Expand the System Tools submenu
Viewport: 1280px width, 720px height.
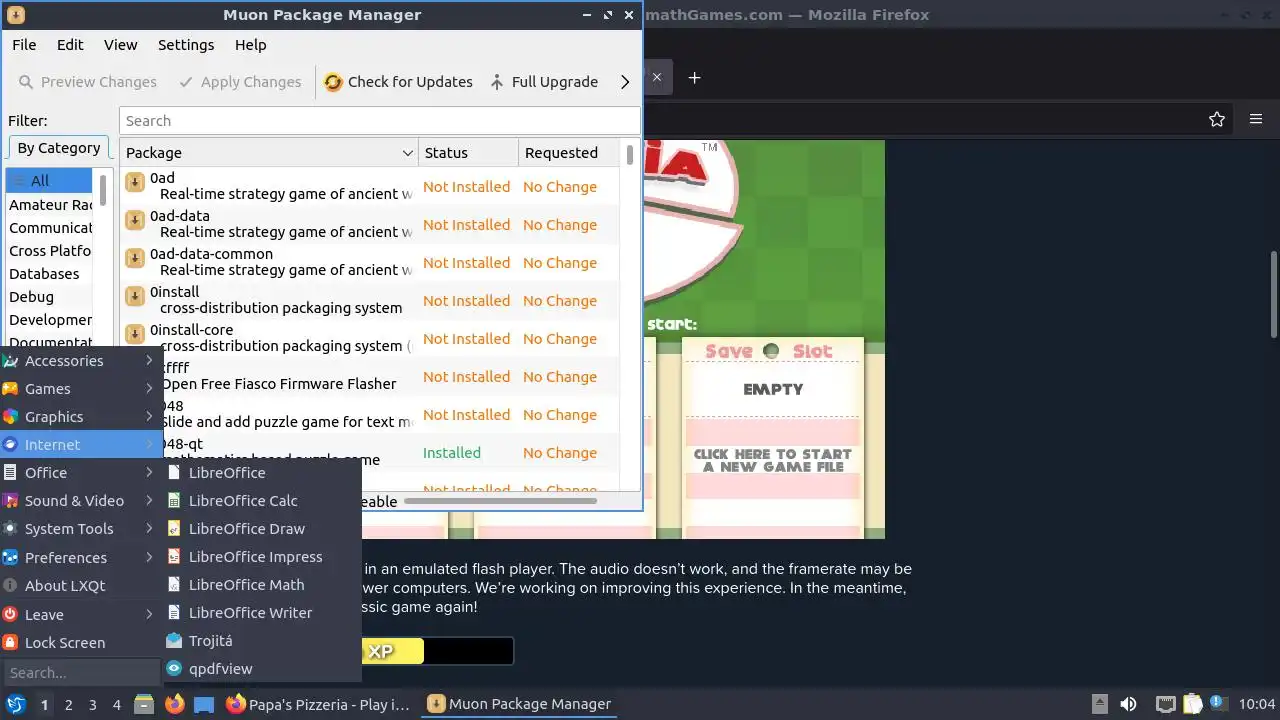pos(81,529)
